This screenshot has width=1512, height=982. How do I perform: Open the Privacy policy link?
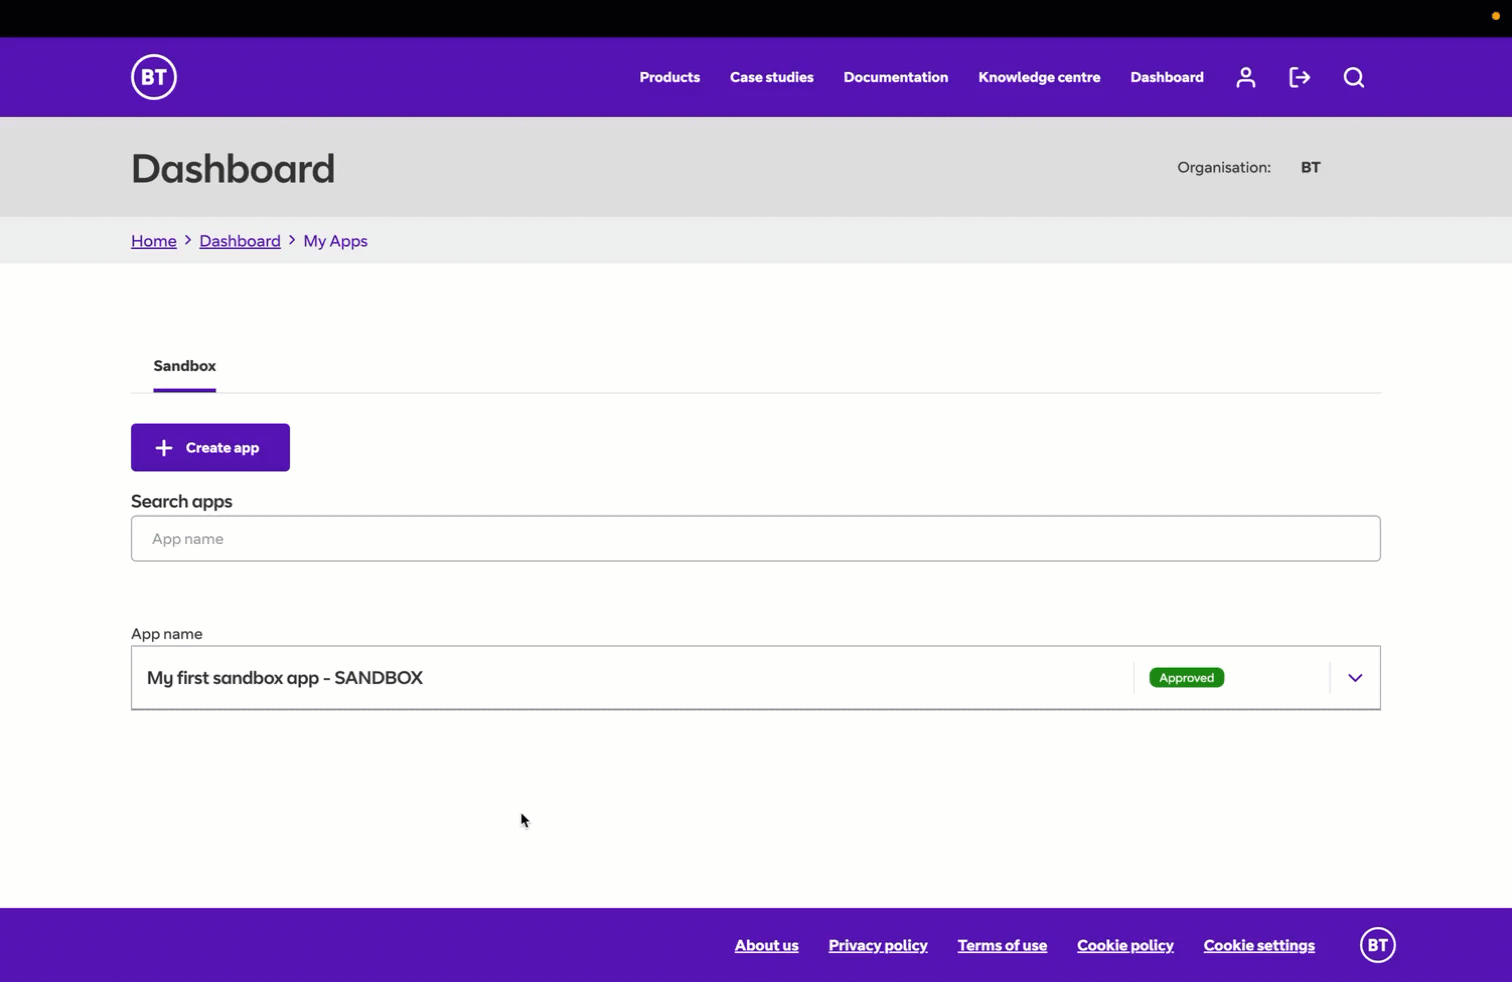(x=878, y=945)
